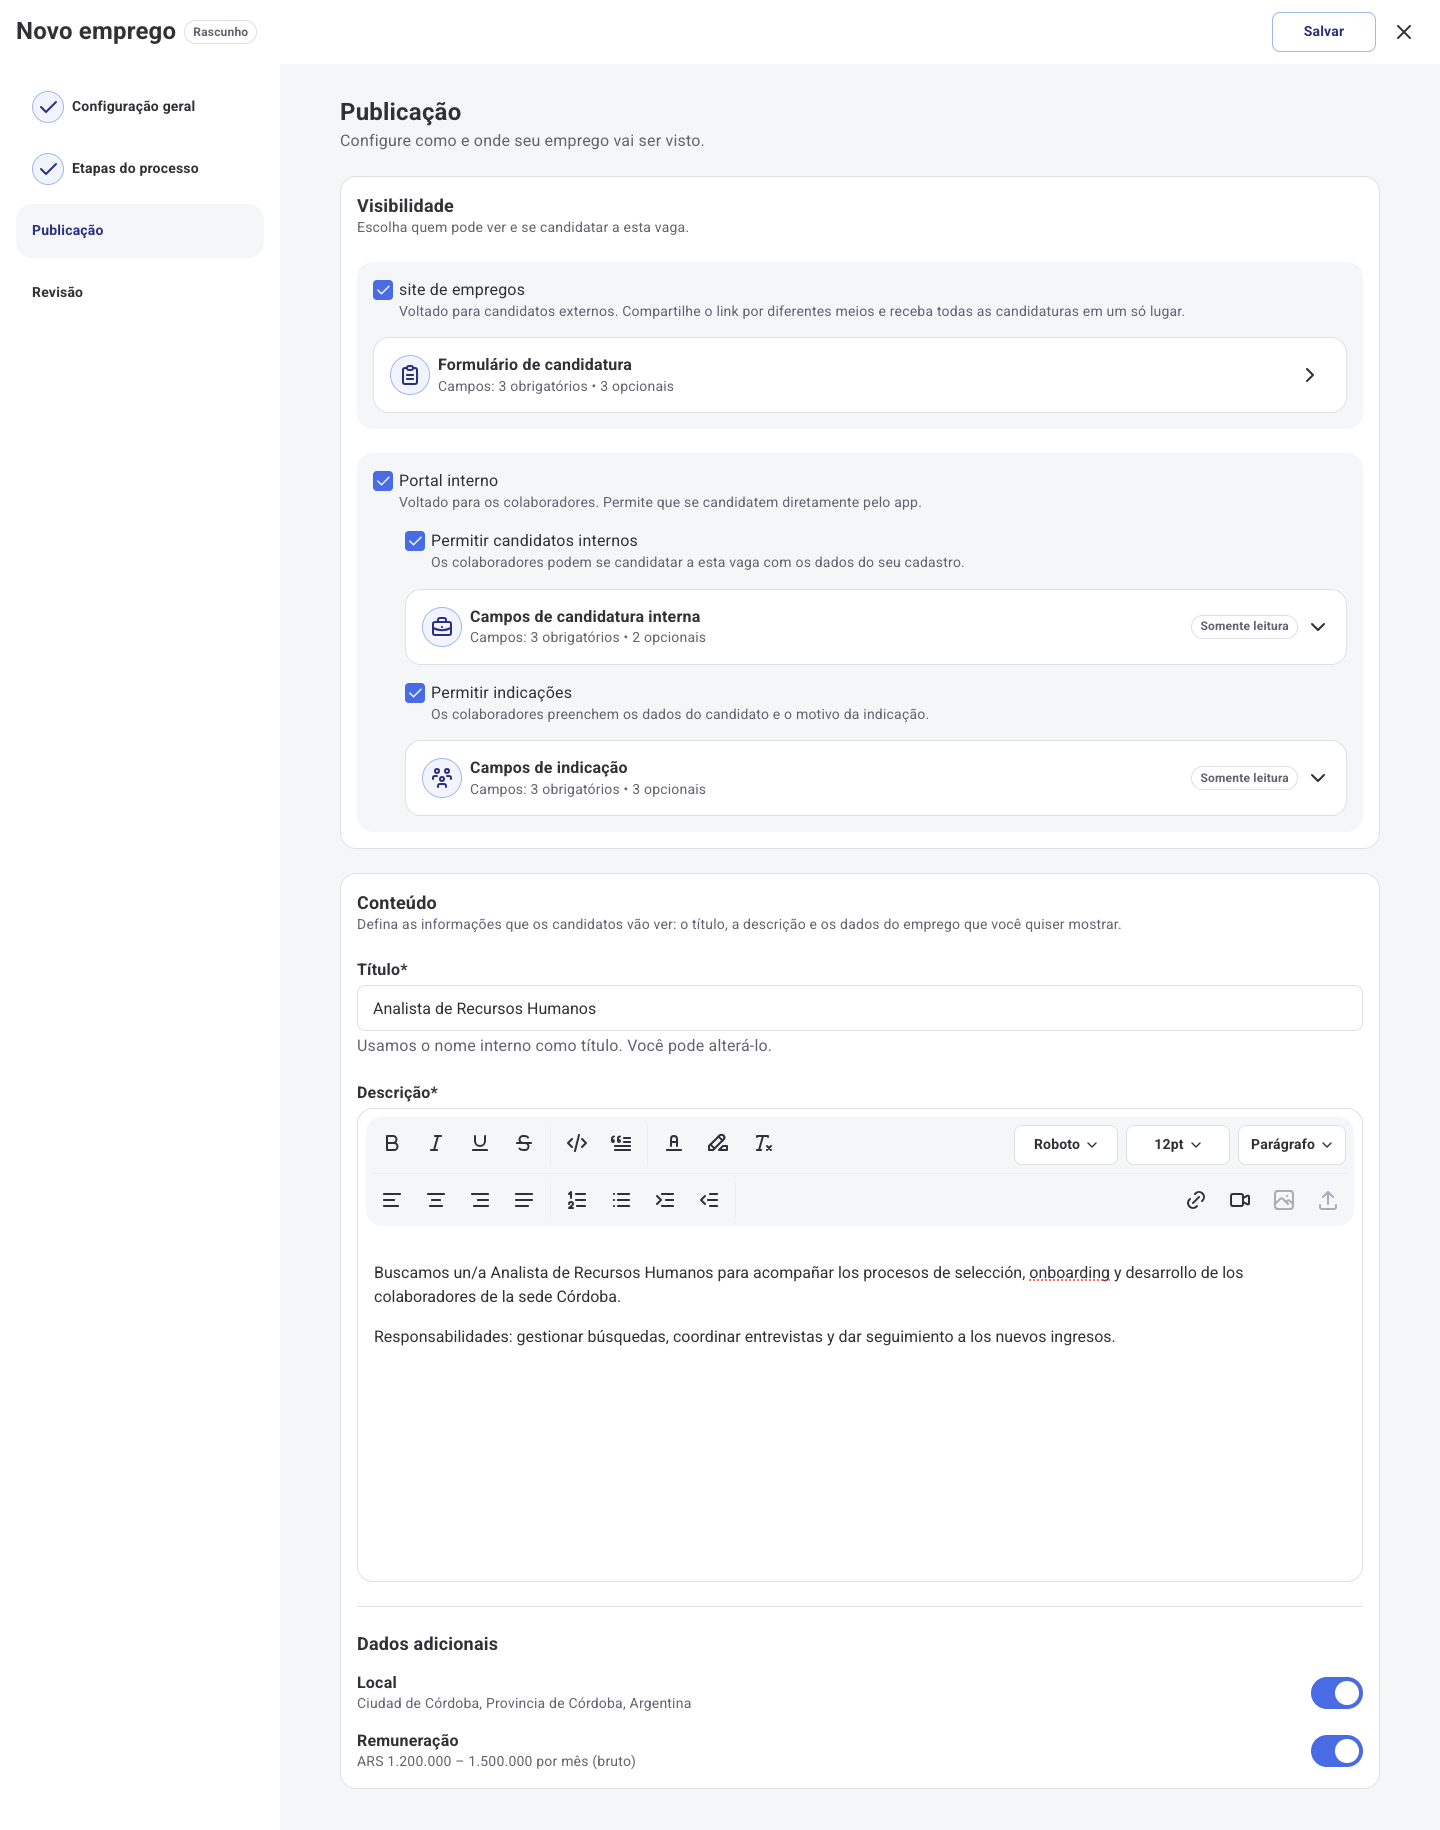
Task: Underline the selected description text
Action: coord(480,1143)
